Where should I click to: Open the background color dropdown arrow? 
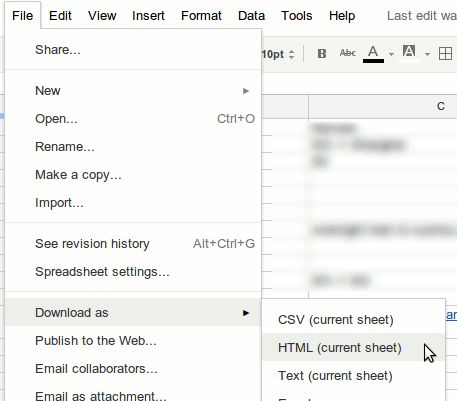click(x=427, y=54)
